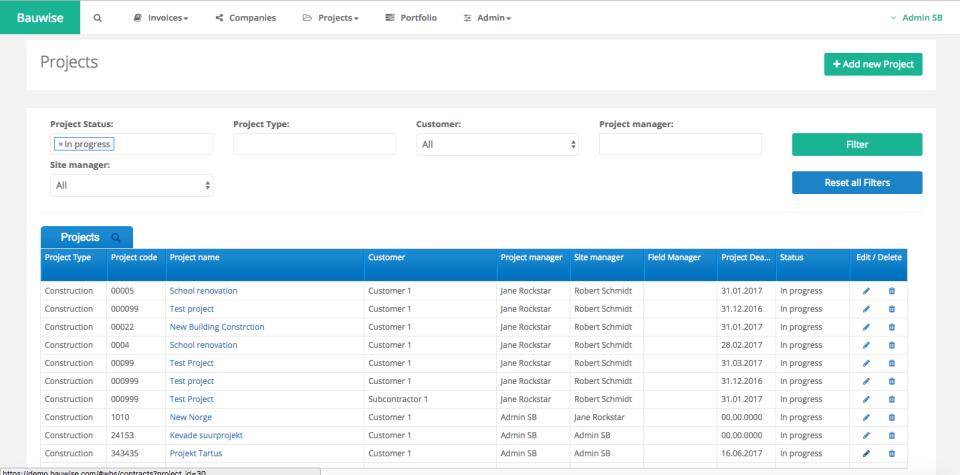The height and width of the screenshot is (475, 960).
Task: Click the Subcontractor 1 customer cell
Action: coord(430,399)
